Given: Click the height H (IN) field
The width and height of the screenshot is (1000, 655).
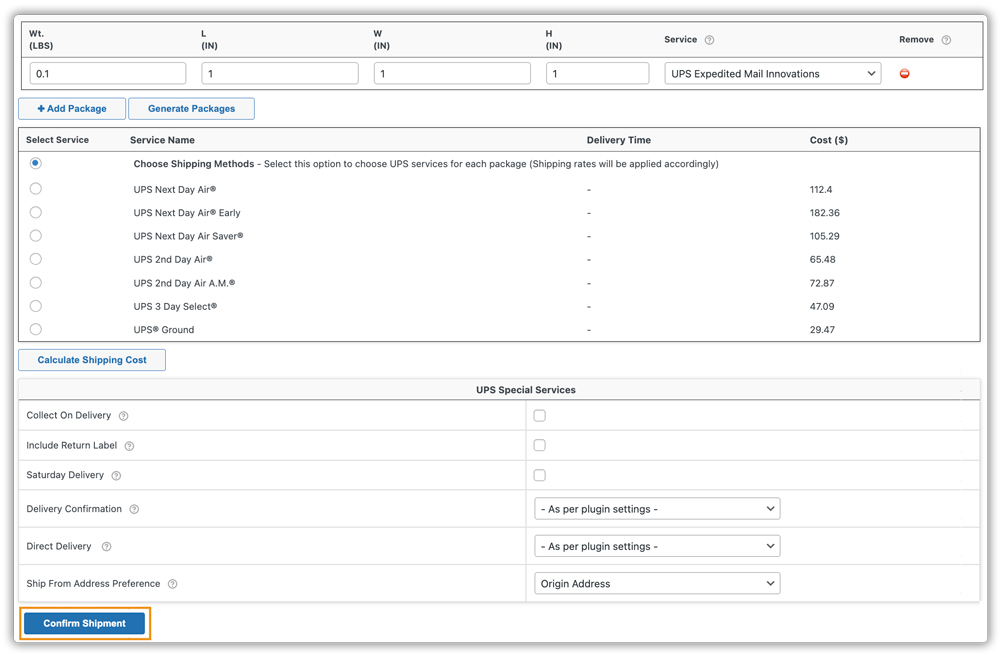Looking at the screenshot, I should (x=598, y=73).
